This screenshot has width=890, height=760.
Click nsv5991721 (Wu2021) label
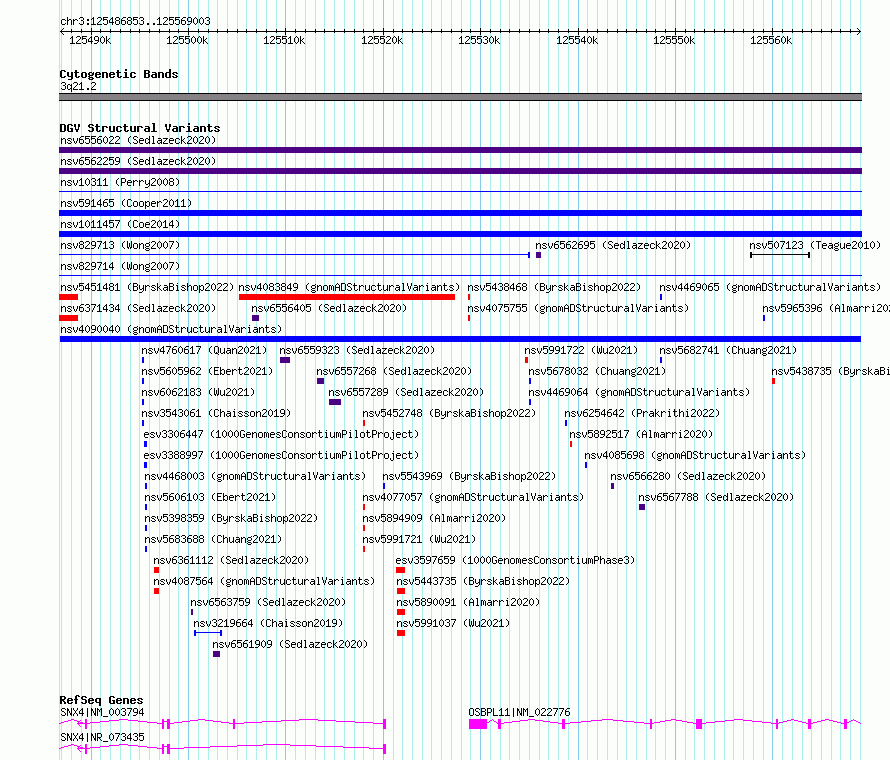coord(419,539)
